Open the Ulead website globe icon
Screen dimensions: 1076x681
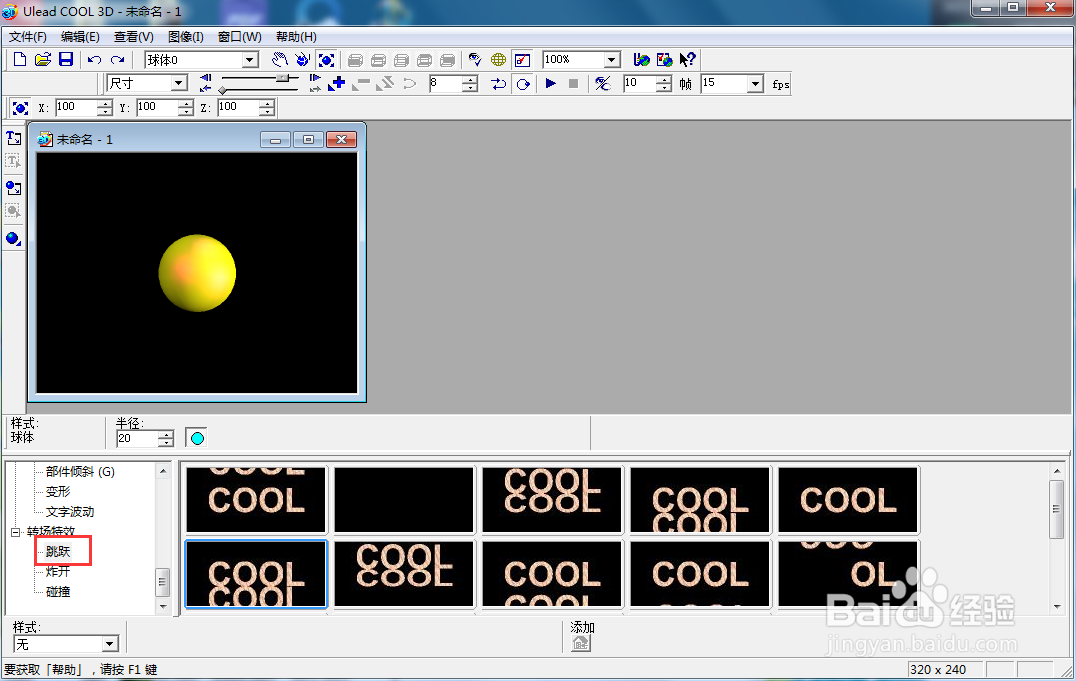tap(642, 60)
